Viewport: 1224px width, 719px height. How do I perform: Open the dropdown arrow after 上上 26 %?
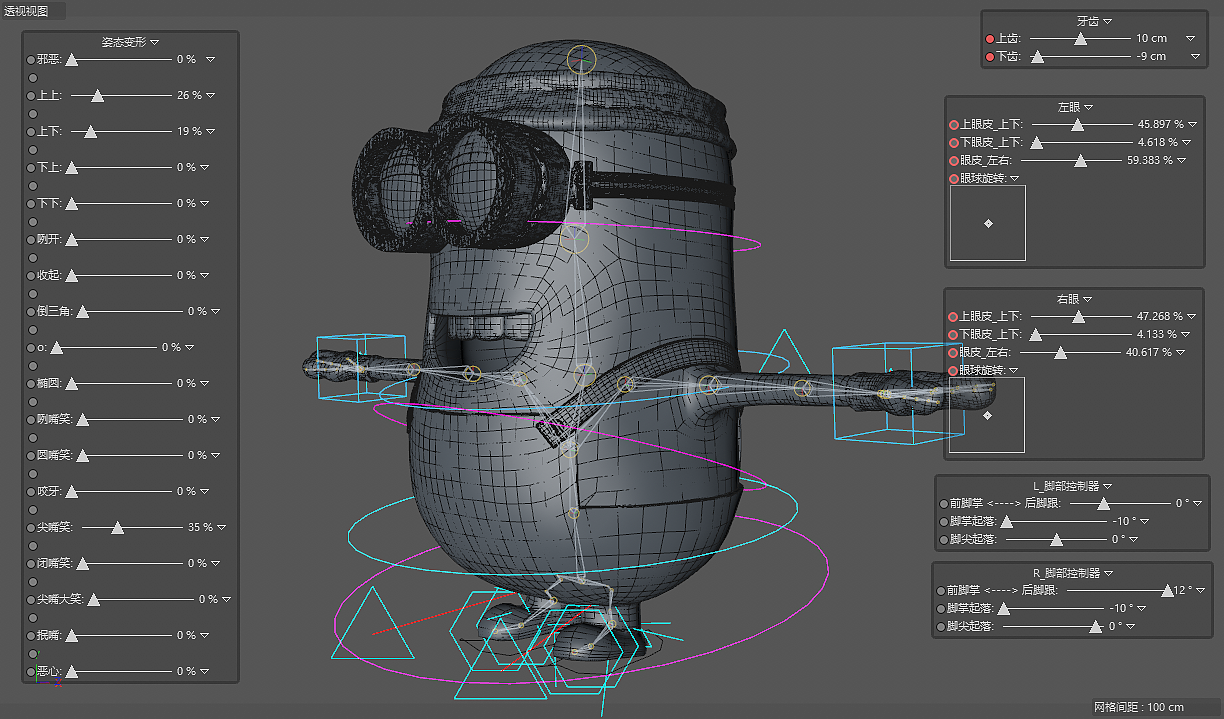pyautogui.click(x=211, y=95)
